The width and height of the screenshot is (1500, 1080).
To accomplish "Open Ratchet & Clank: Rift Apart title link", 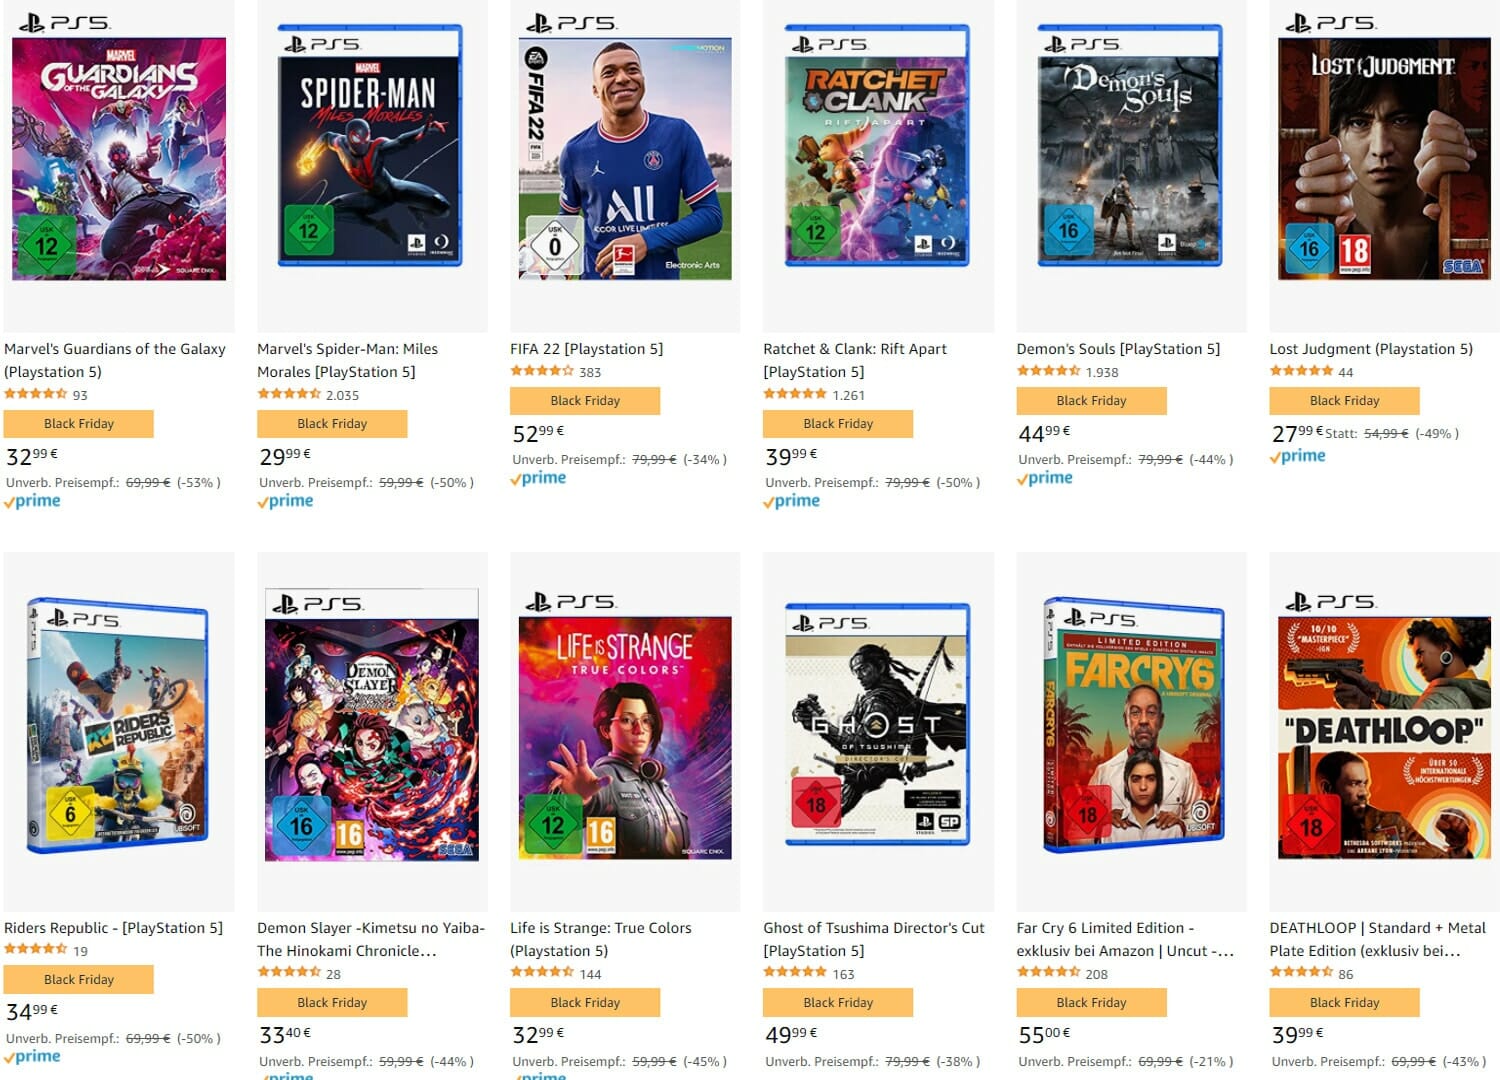I will [x=855, y=360].
